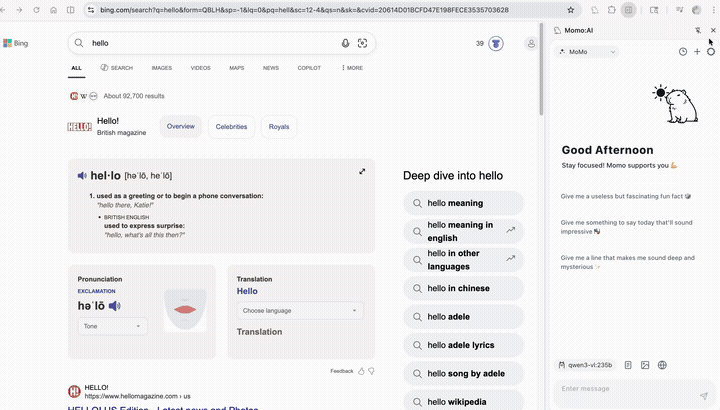Click the Bing page vertical scrollbar
The image size is (720, 410).
(x=541, y=69)
